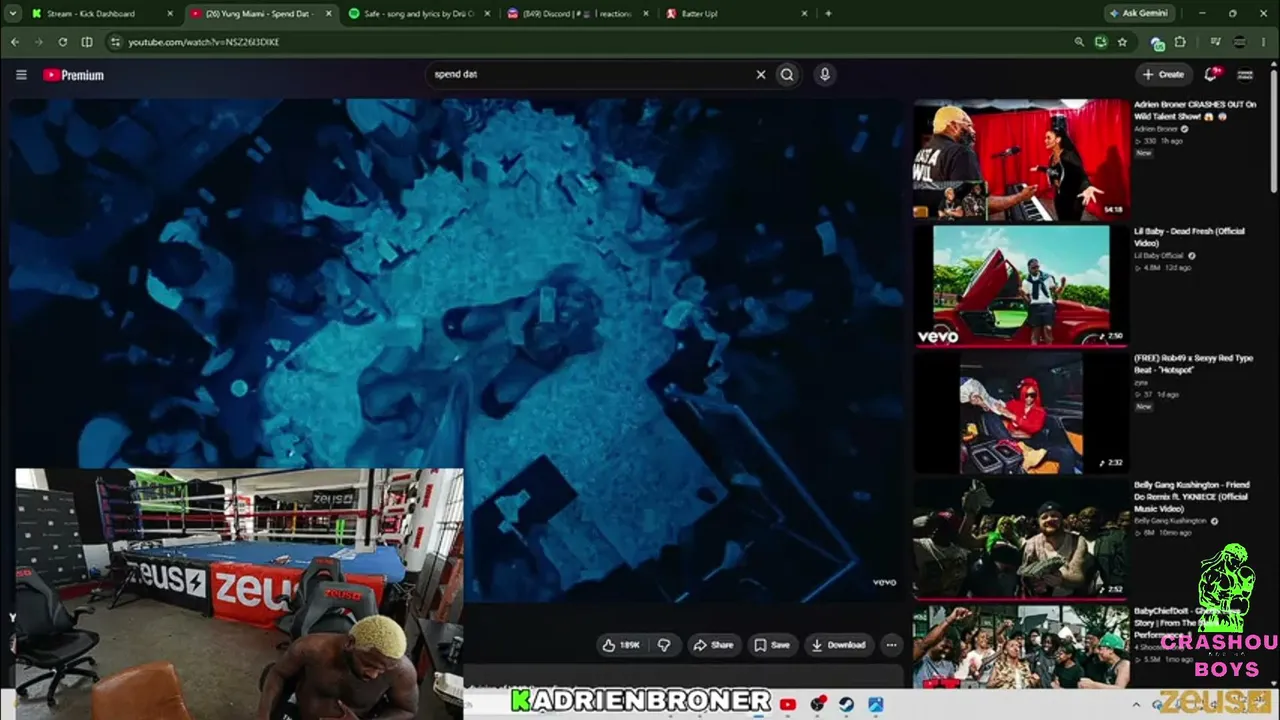Switch to the Batter Up tab
This screenshot has height=720, width=1280.
[738, 14]
